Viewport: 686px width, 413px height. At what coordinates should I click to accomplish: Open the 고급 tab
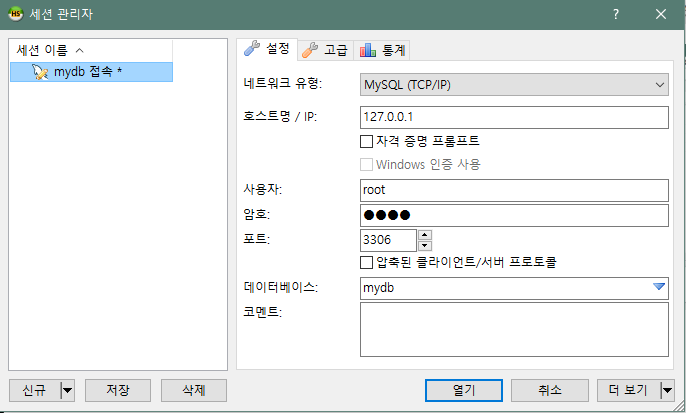325,50
